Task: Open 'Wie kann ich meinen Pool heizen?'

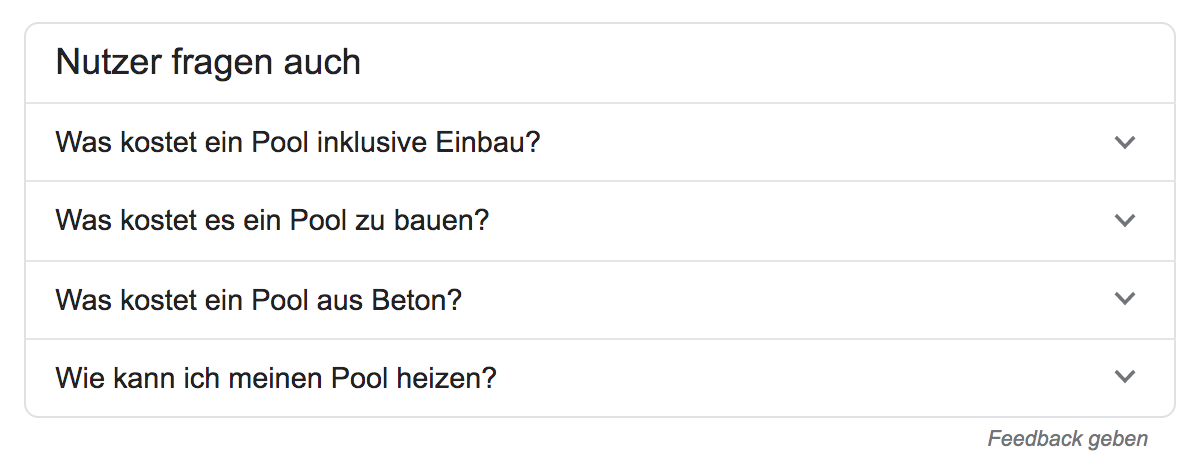Action: [276, 378]
